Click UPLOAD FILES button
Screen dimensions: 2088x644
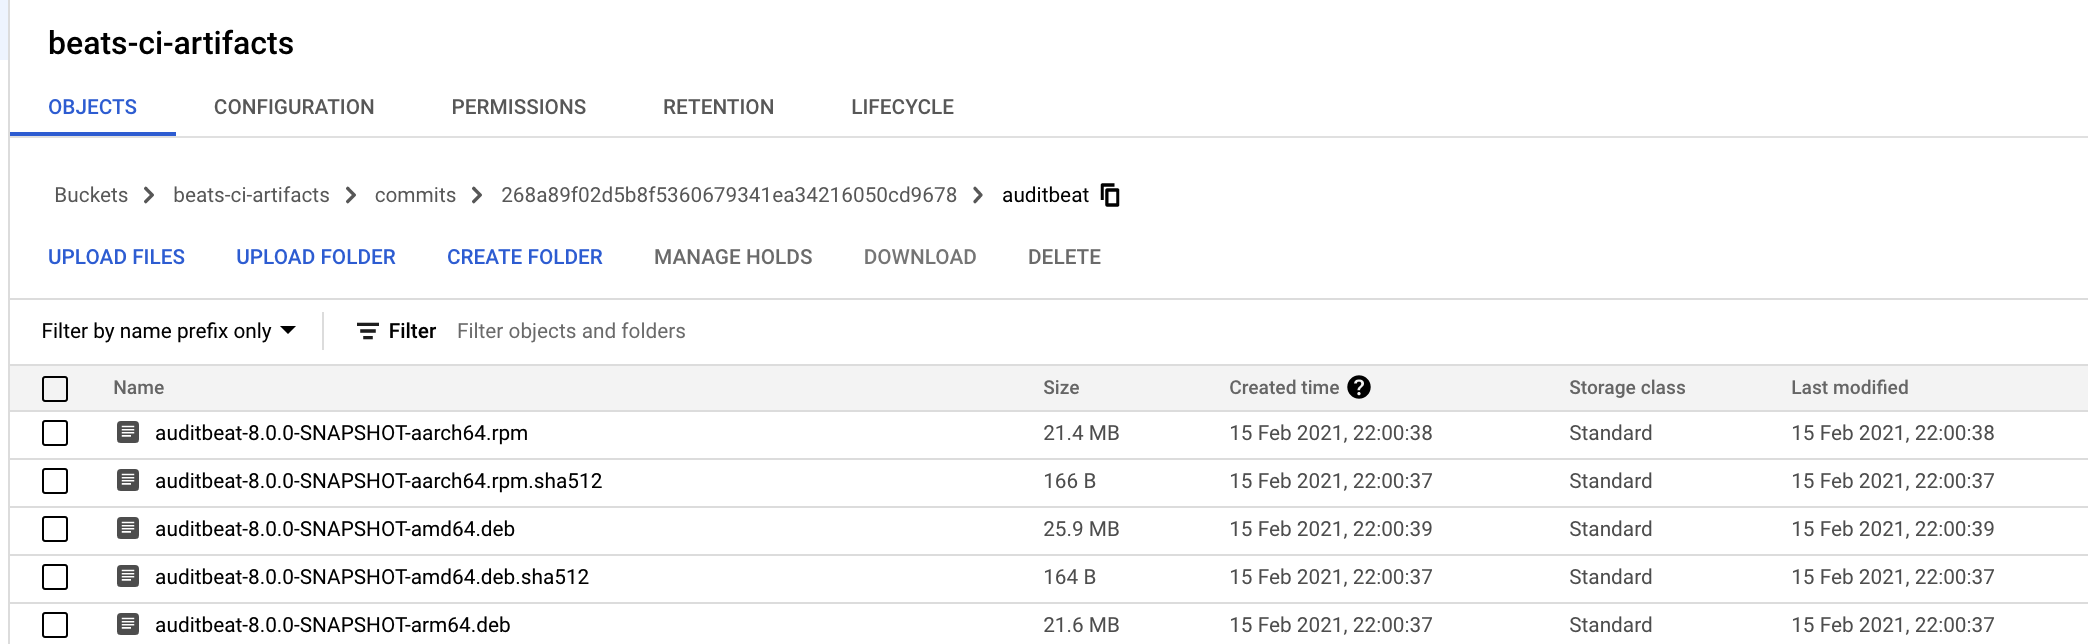point(116,257)
